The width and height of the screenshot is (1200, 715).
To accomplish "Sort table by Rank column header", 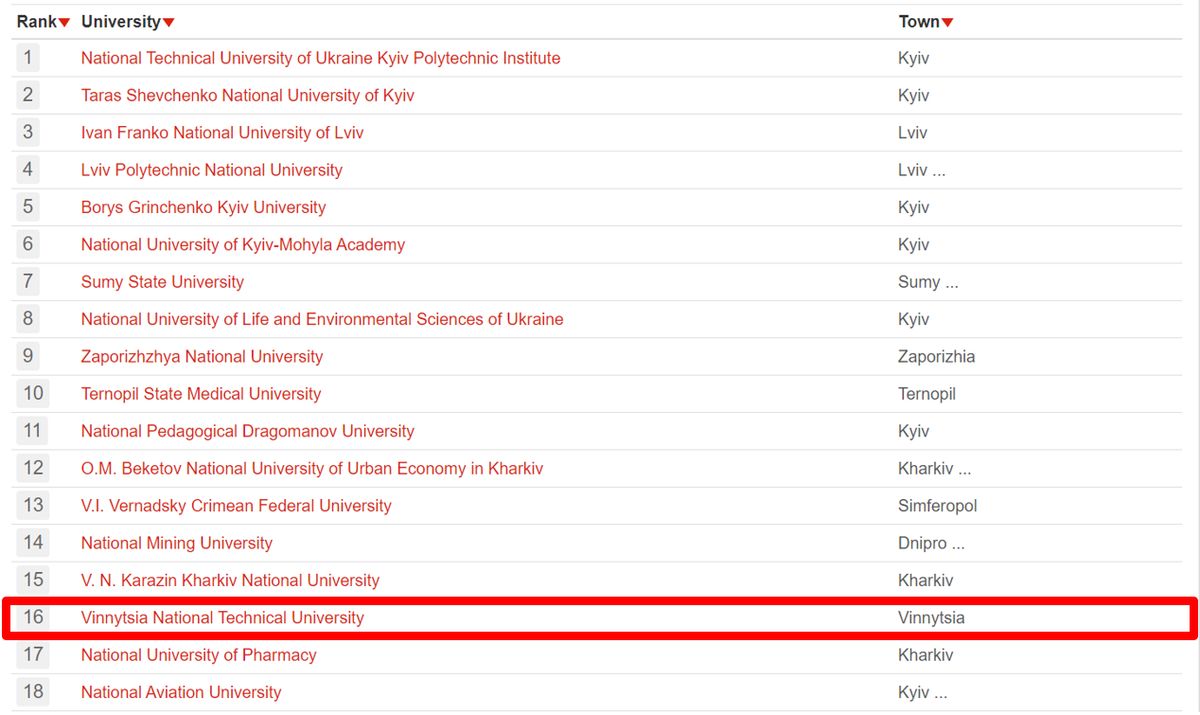I will pyautogui.click(x=43, y=22).
